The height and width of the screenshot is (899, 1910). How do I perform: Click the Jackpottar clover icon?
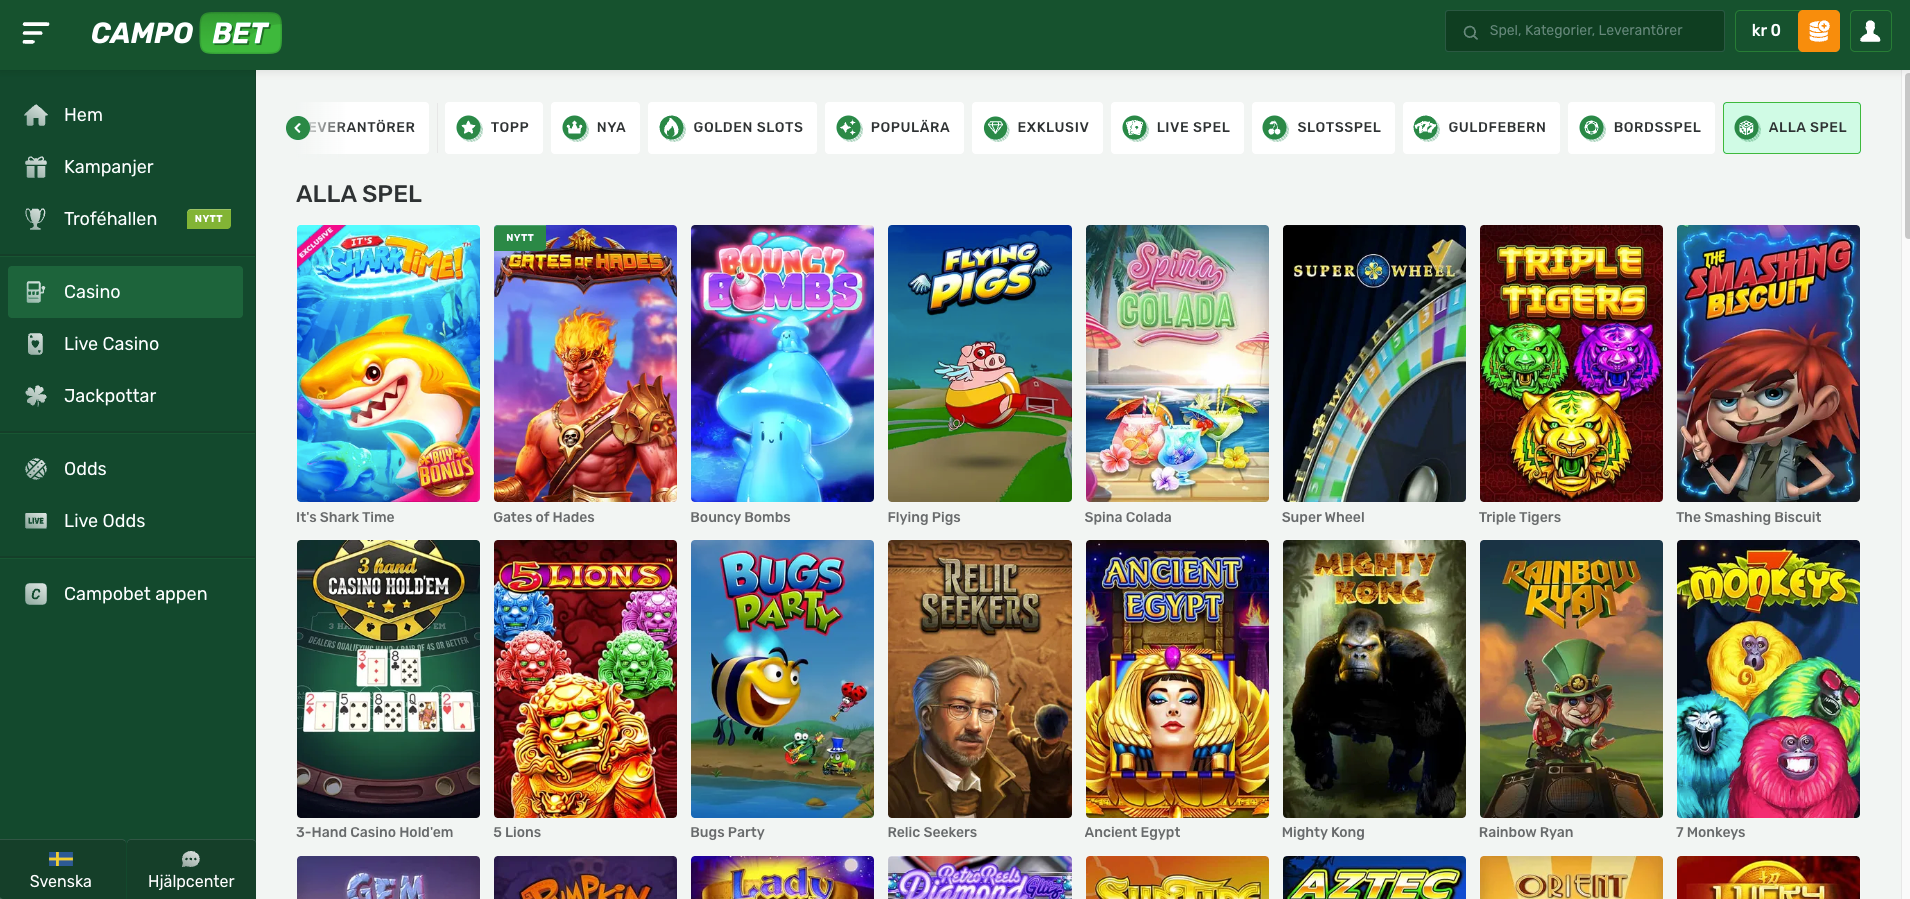(36, 396)
